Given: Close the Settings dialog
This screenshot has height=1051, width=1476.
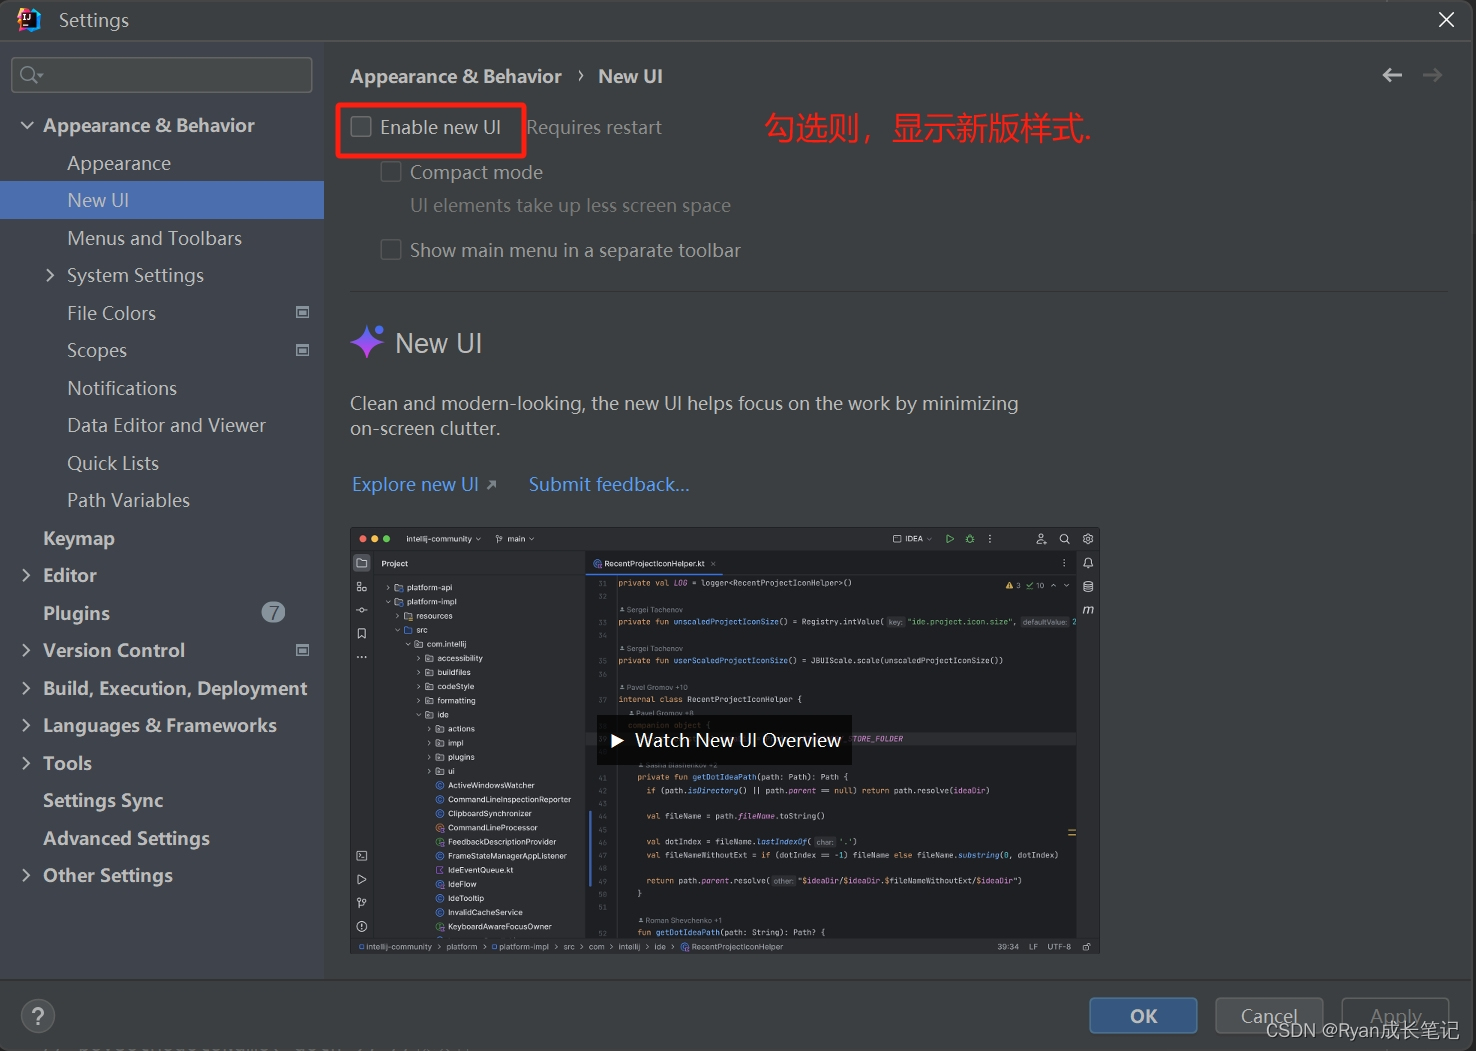Looking at the screenshot, I should point(1446,20).
